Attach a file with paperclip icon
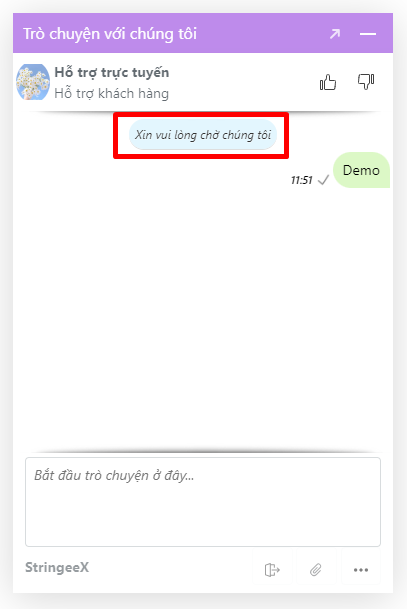407x609 pixels. [316, 570]
